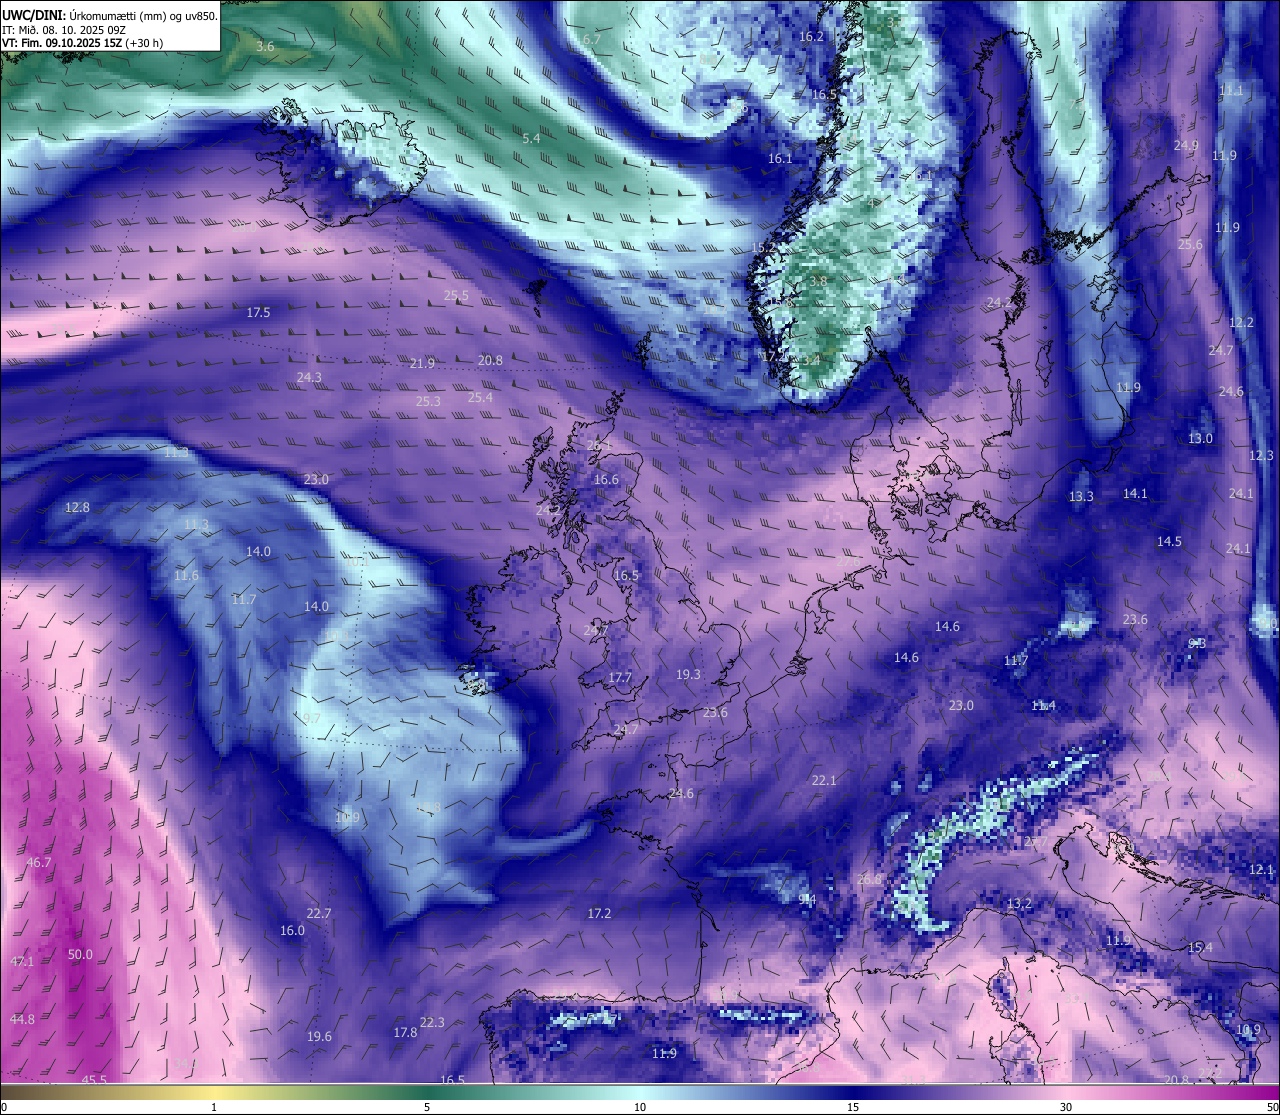Click the 12.3 value label
The height and width of the screenshot is (1115, 1280).
tap(1261, 455)
